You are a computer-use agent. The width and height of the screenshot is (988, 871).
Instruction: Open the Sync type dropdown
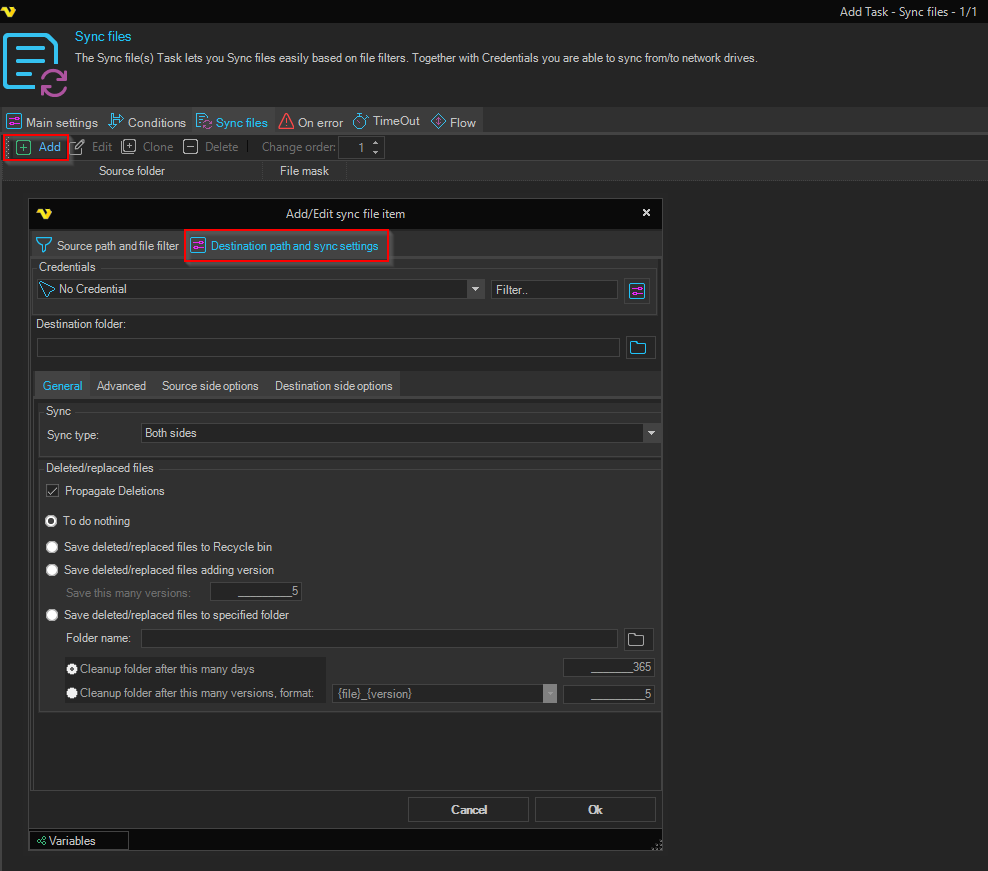[651, 433]
